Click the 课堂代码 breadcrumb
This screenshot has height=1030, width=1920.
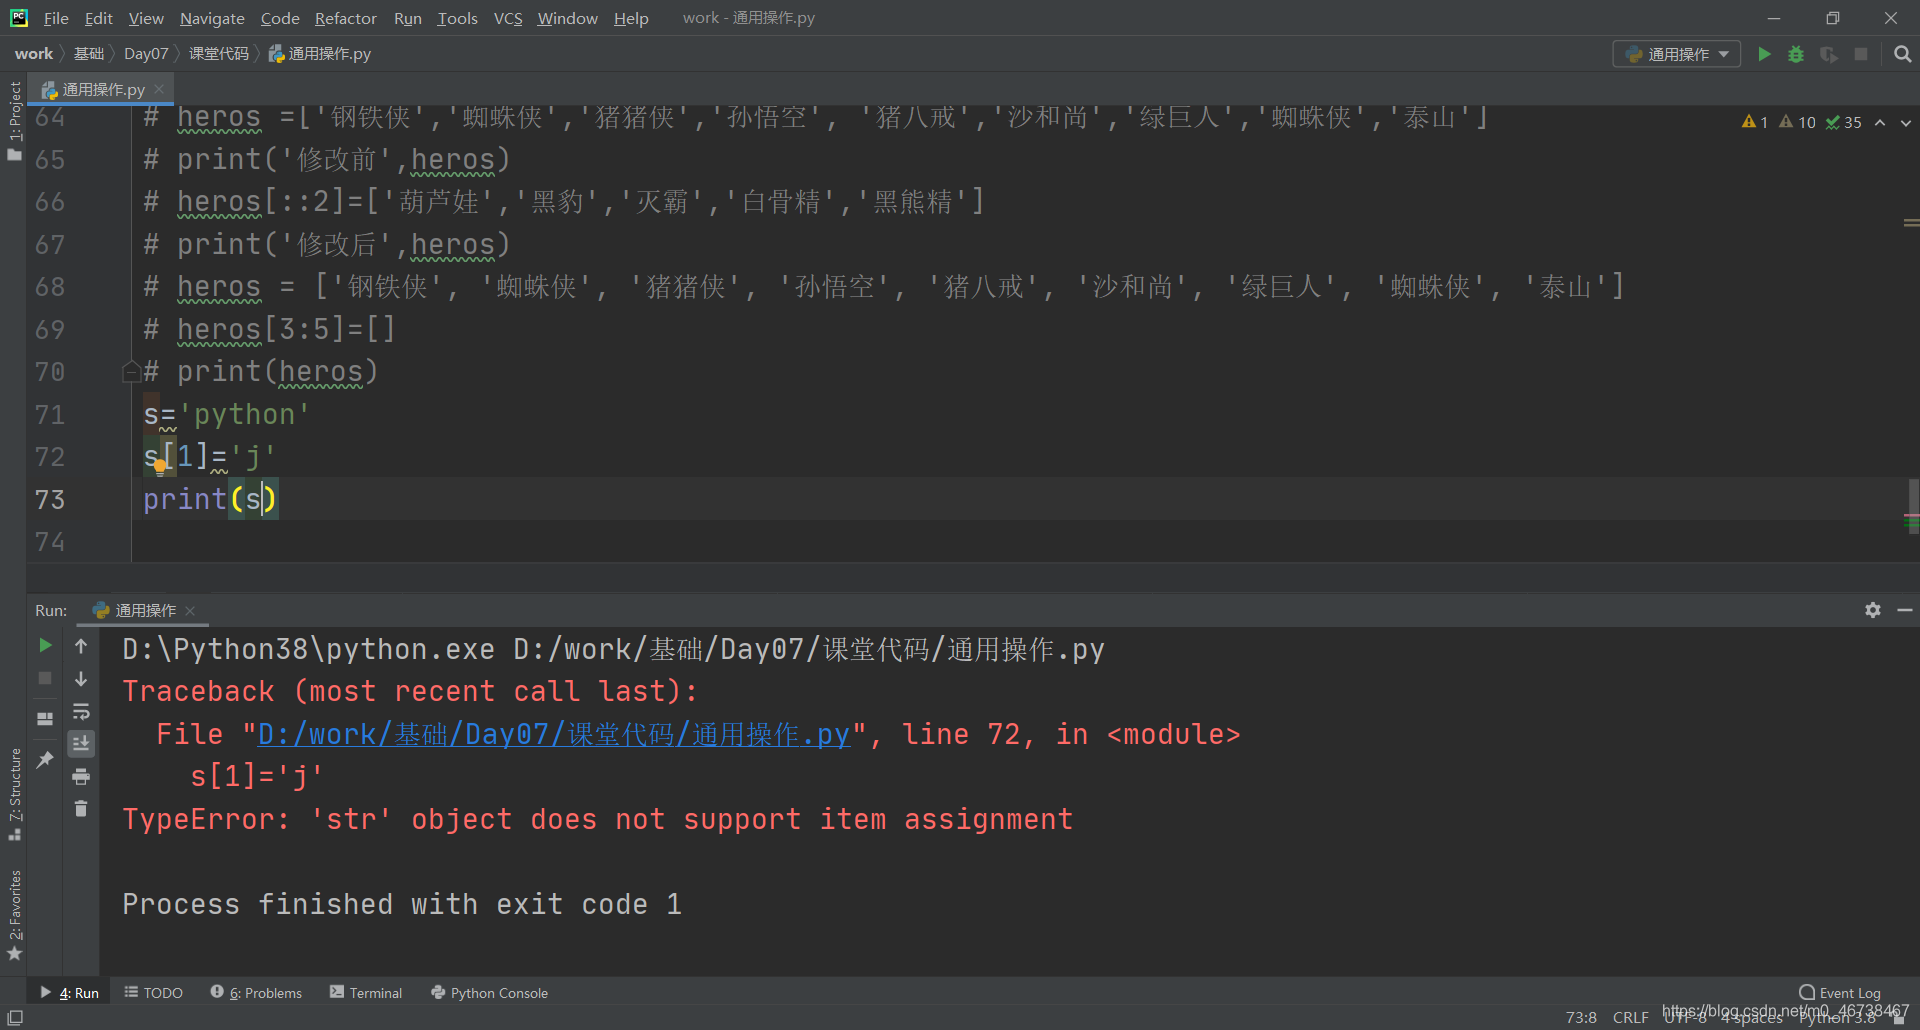[219, 54]
